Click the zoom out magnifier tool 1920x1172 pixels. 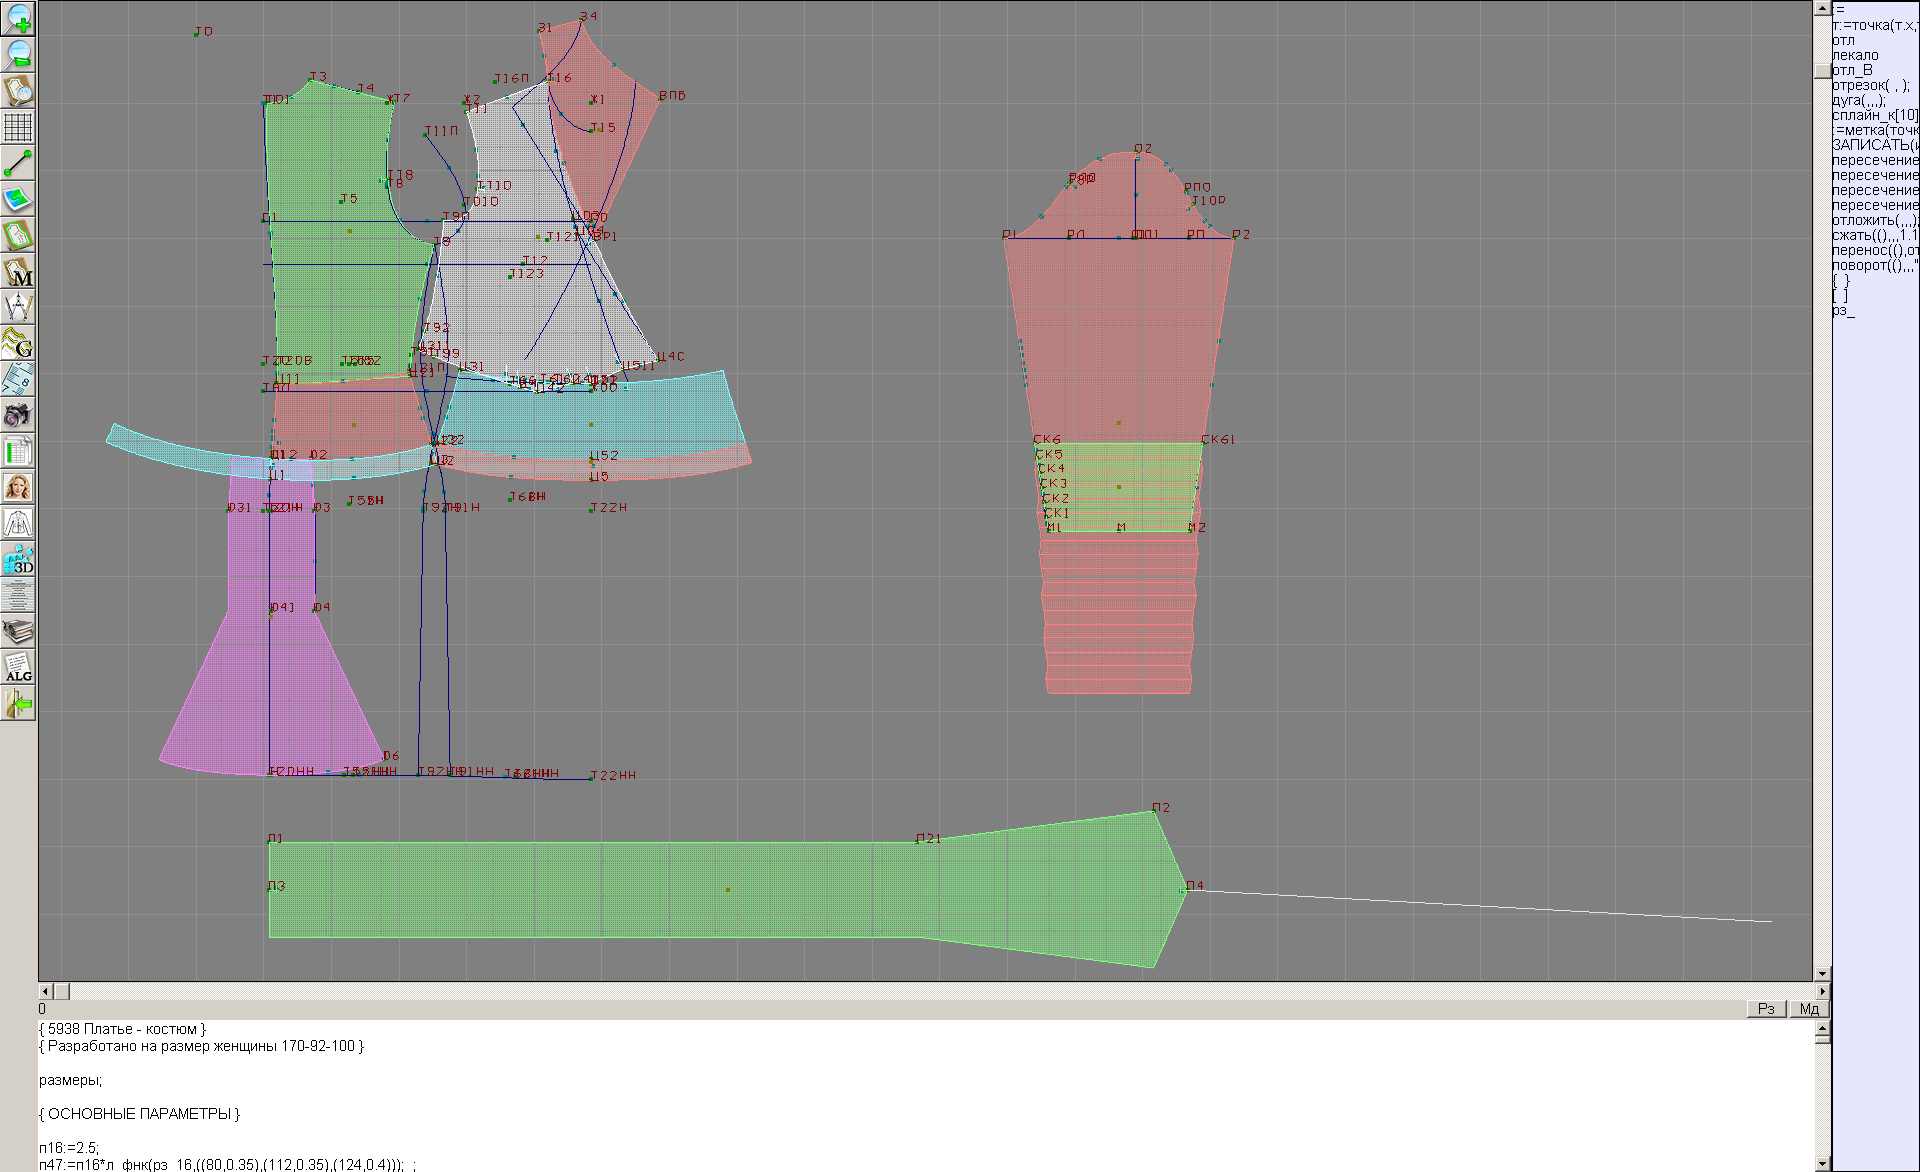tap(18, 54)
